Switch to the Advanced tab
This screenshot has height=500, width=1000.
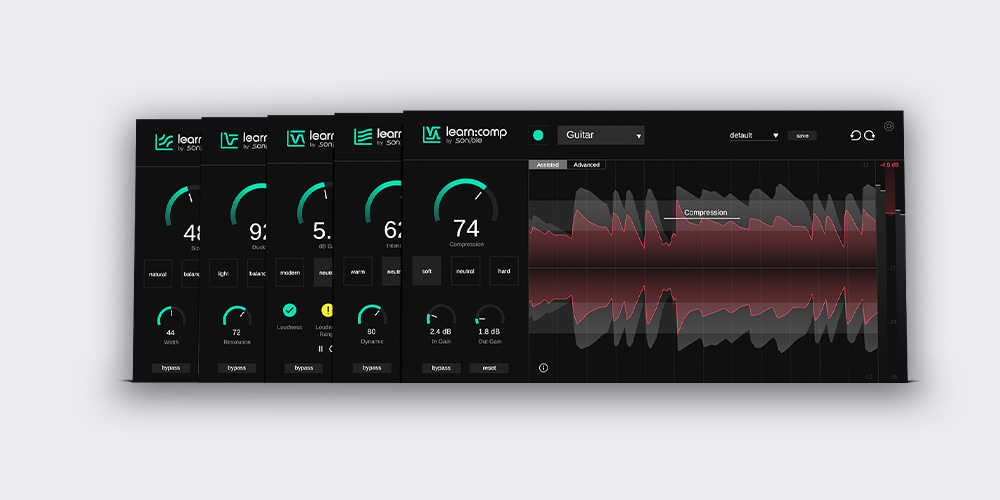[x=586, y=165]
